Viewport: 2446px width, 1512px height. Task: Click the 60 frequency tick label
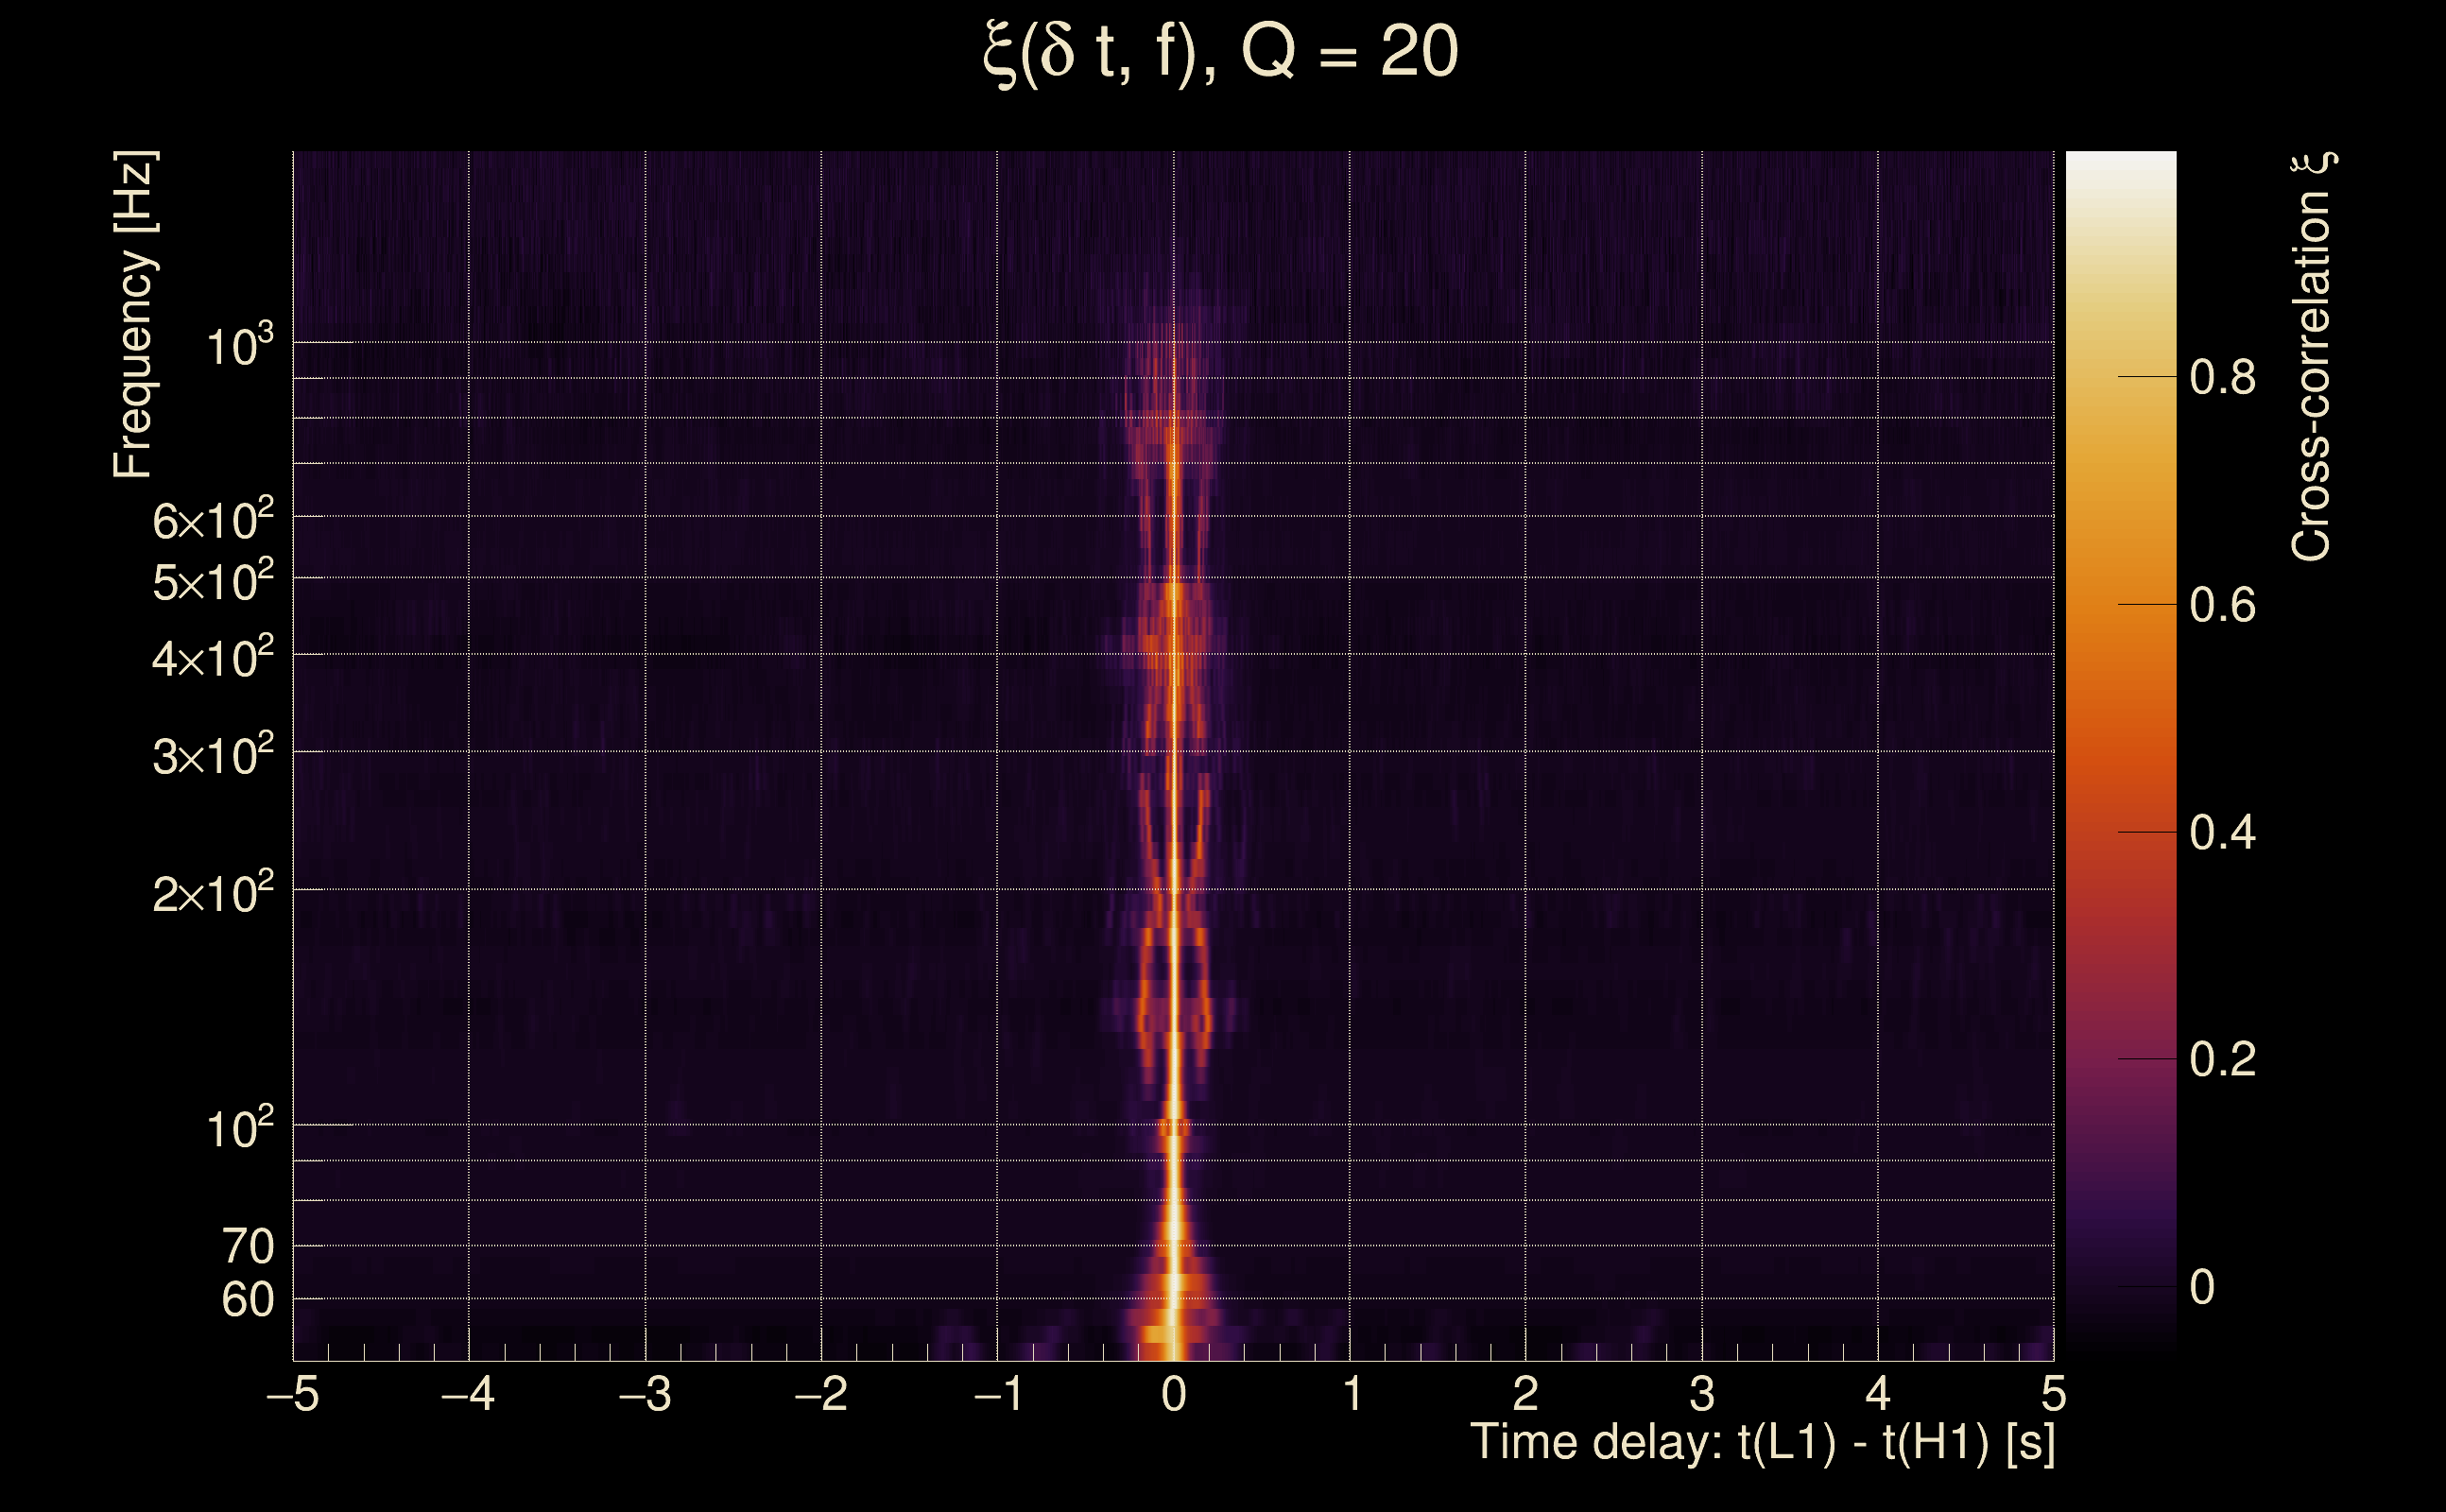point(247,1300)
